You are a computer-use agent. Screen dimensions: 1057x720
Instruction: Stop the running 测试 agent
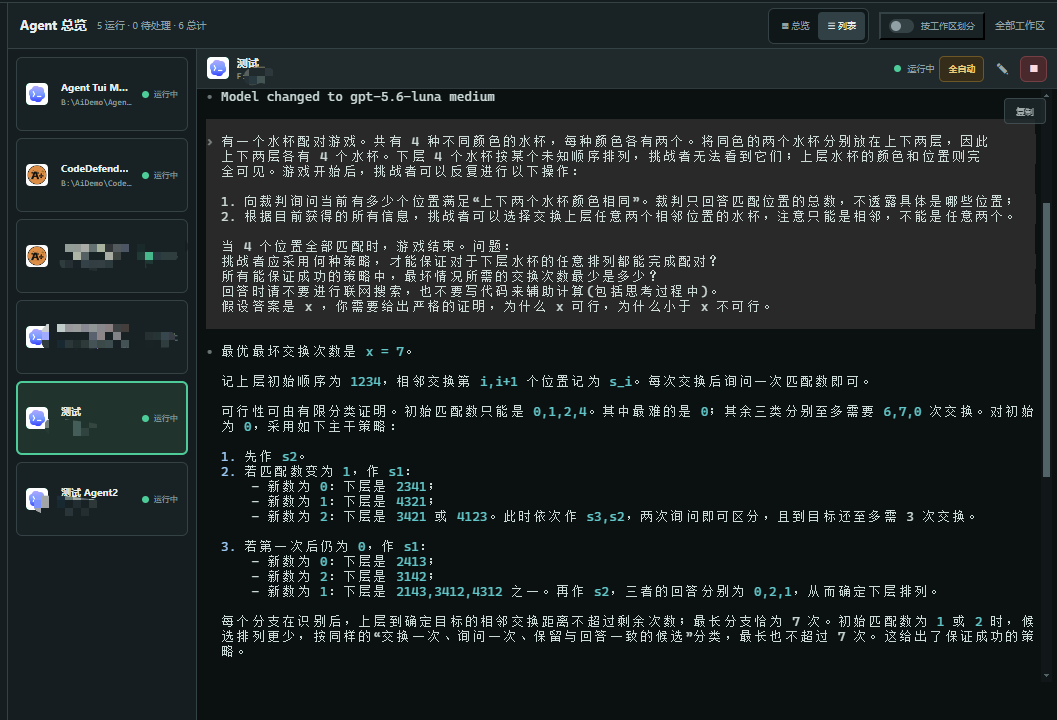pos(1033,69)
